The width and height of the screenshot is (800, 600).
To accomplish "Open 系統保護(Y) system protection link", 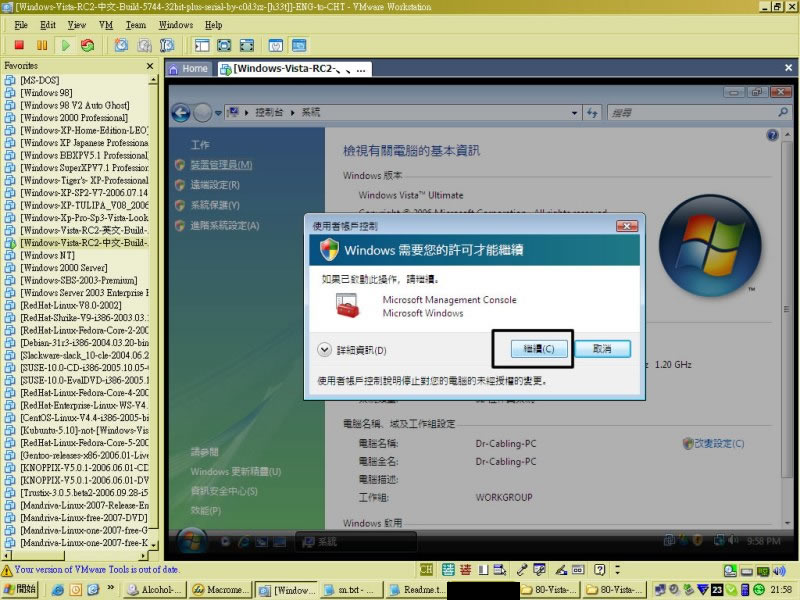I will pyautogui.click(x=215, y=205).
